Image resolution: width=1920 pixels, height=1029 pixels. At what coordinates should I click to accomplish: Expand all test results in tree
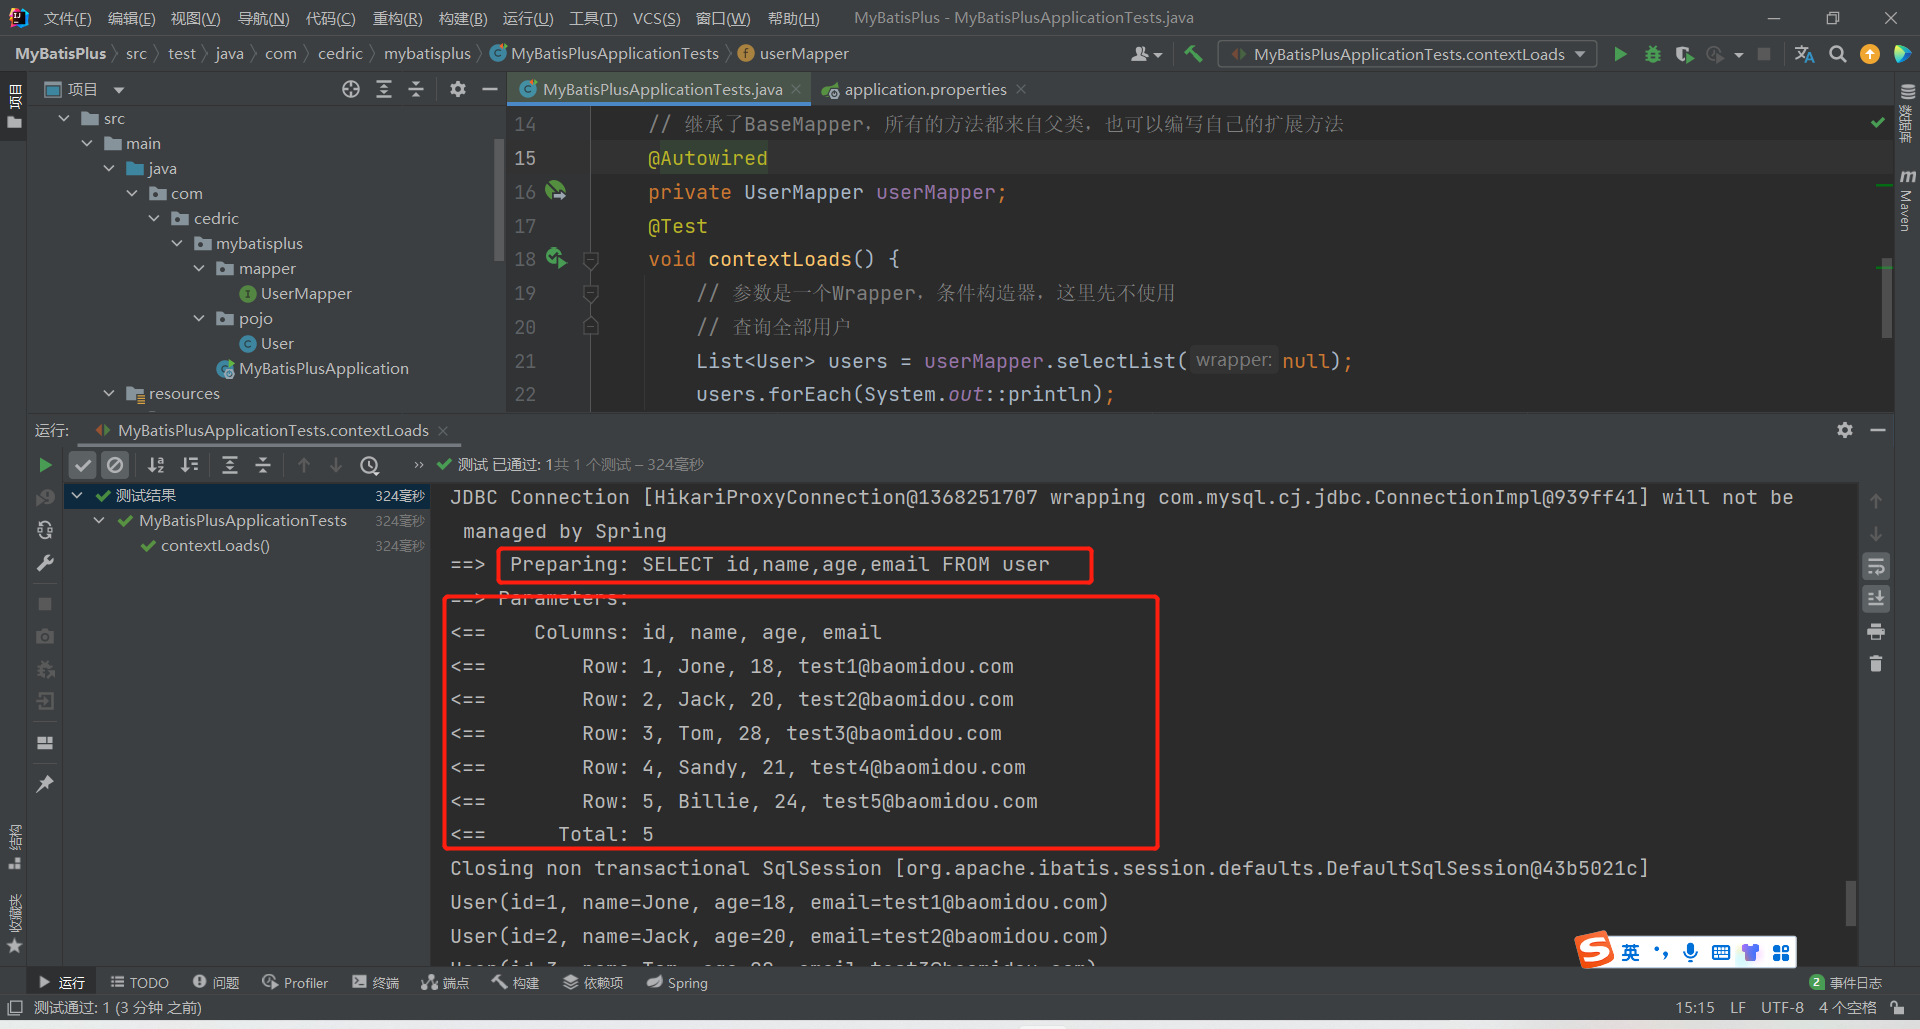[x=230, y=465]
